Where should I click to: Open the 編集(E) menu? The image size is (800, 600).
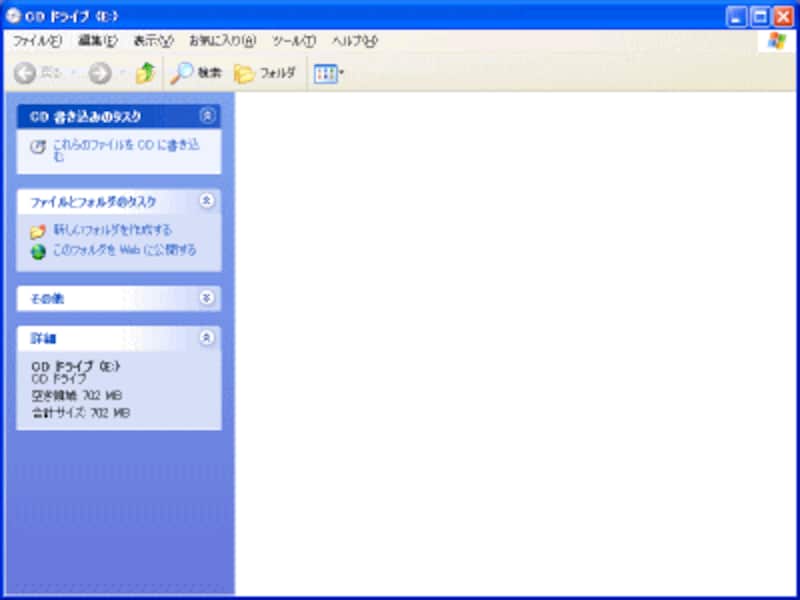pos(98,41)
